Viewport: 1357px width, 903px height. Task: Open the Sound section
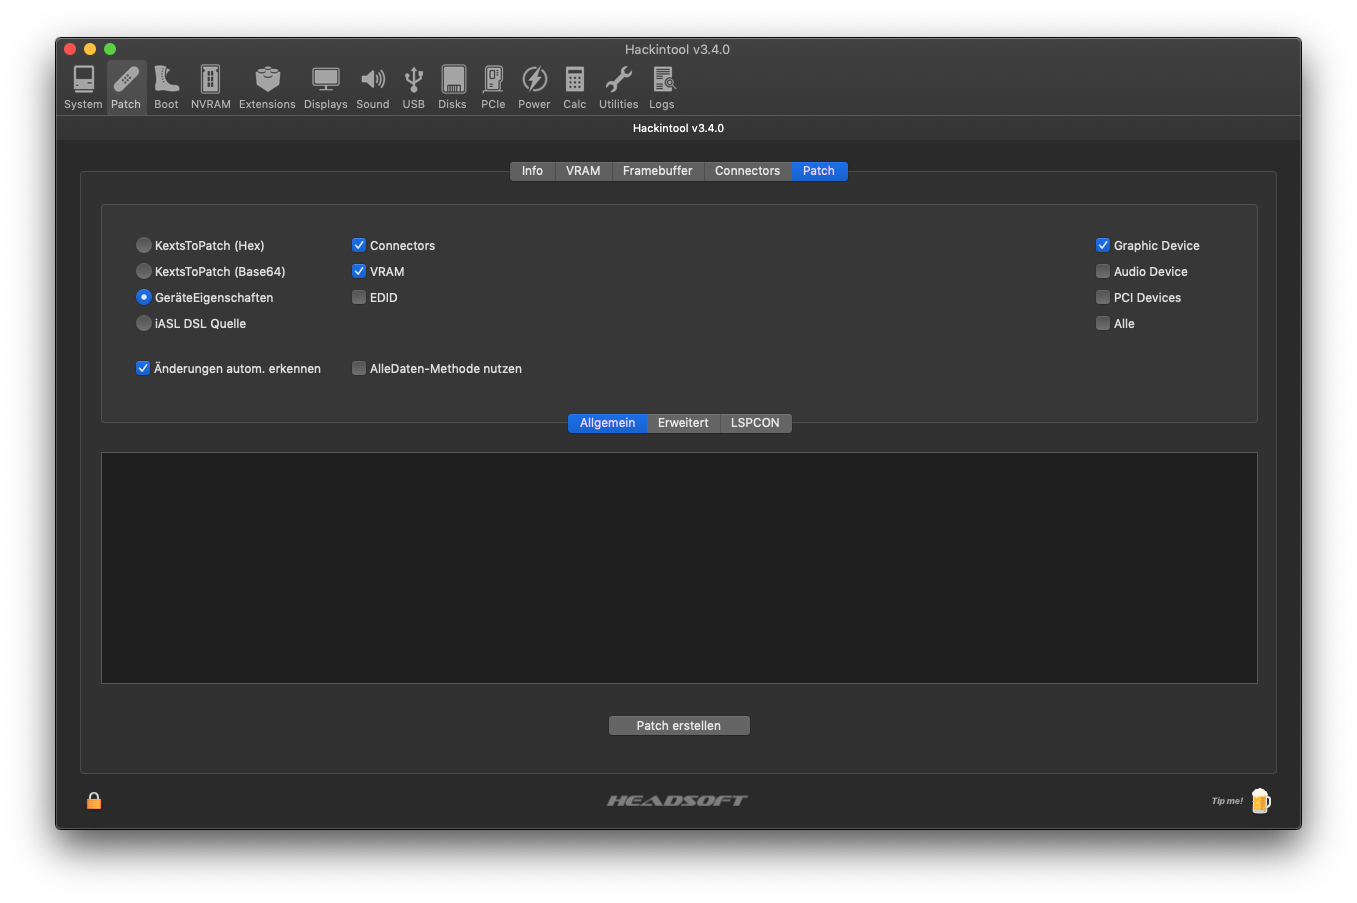coord(373,87)
